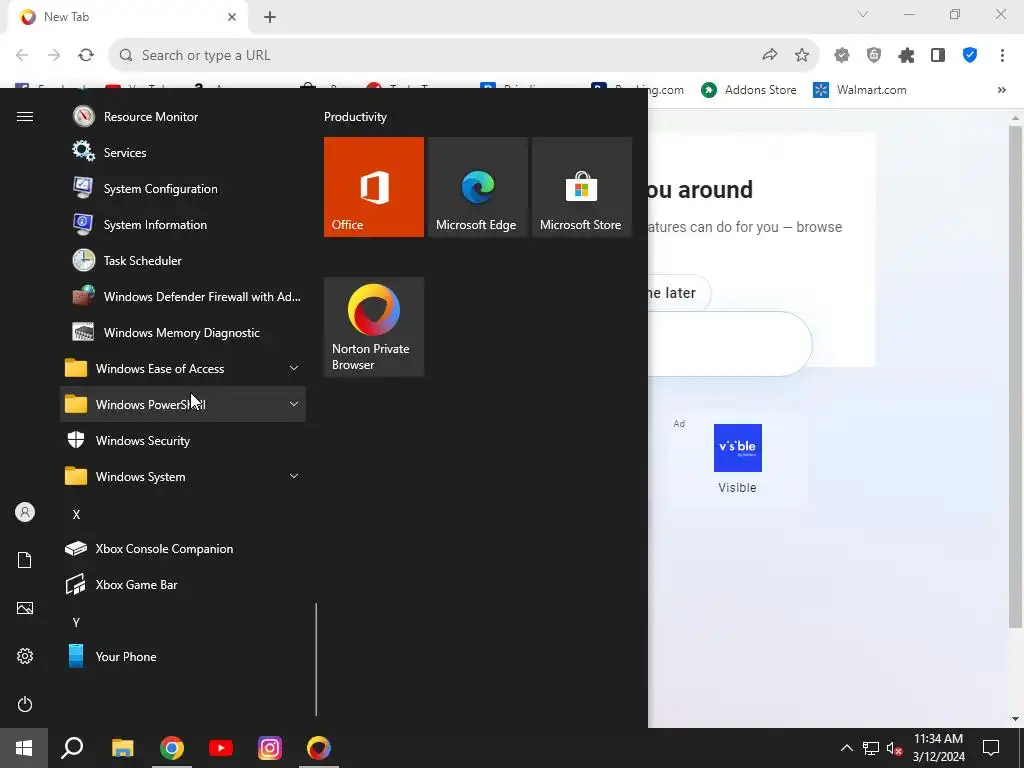Open Resource Monitor from Start list
The height and width of the screenshot is (768, 1024).
183,117
